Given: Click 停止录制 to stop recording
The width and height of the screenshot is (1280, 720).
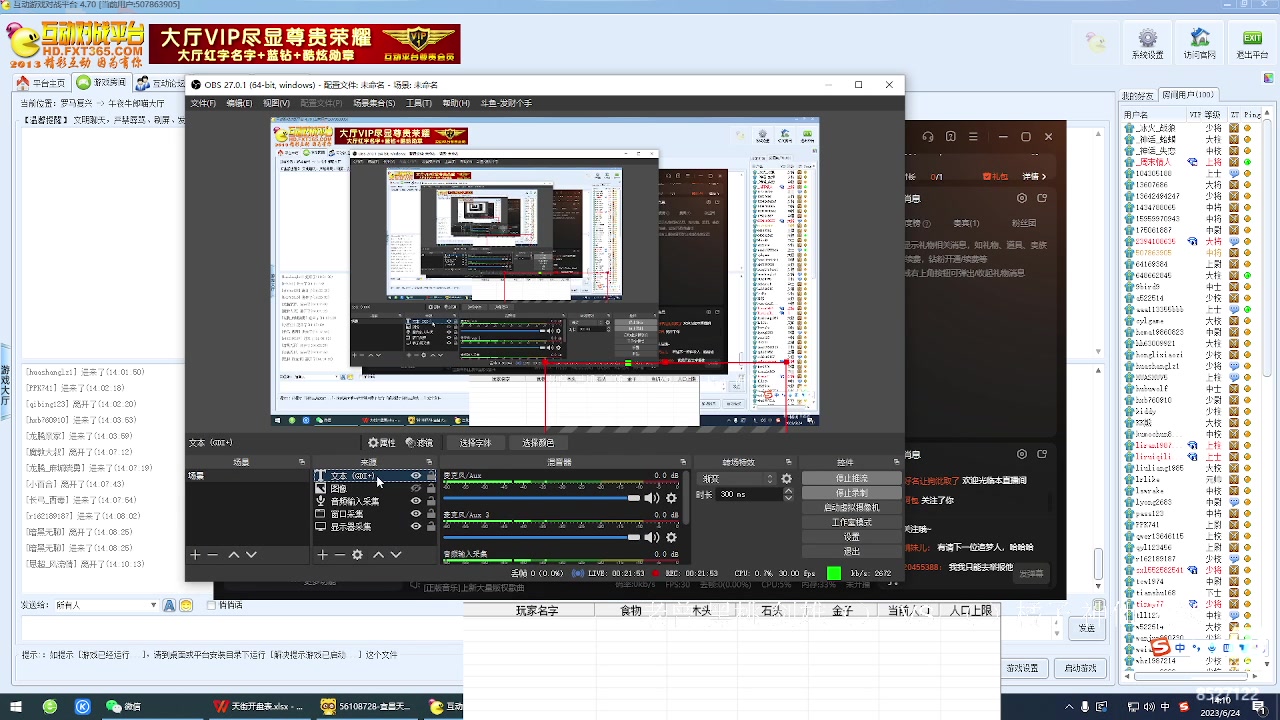Looking at the screenshot, I should point(852,493).
